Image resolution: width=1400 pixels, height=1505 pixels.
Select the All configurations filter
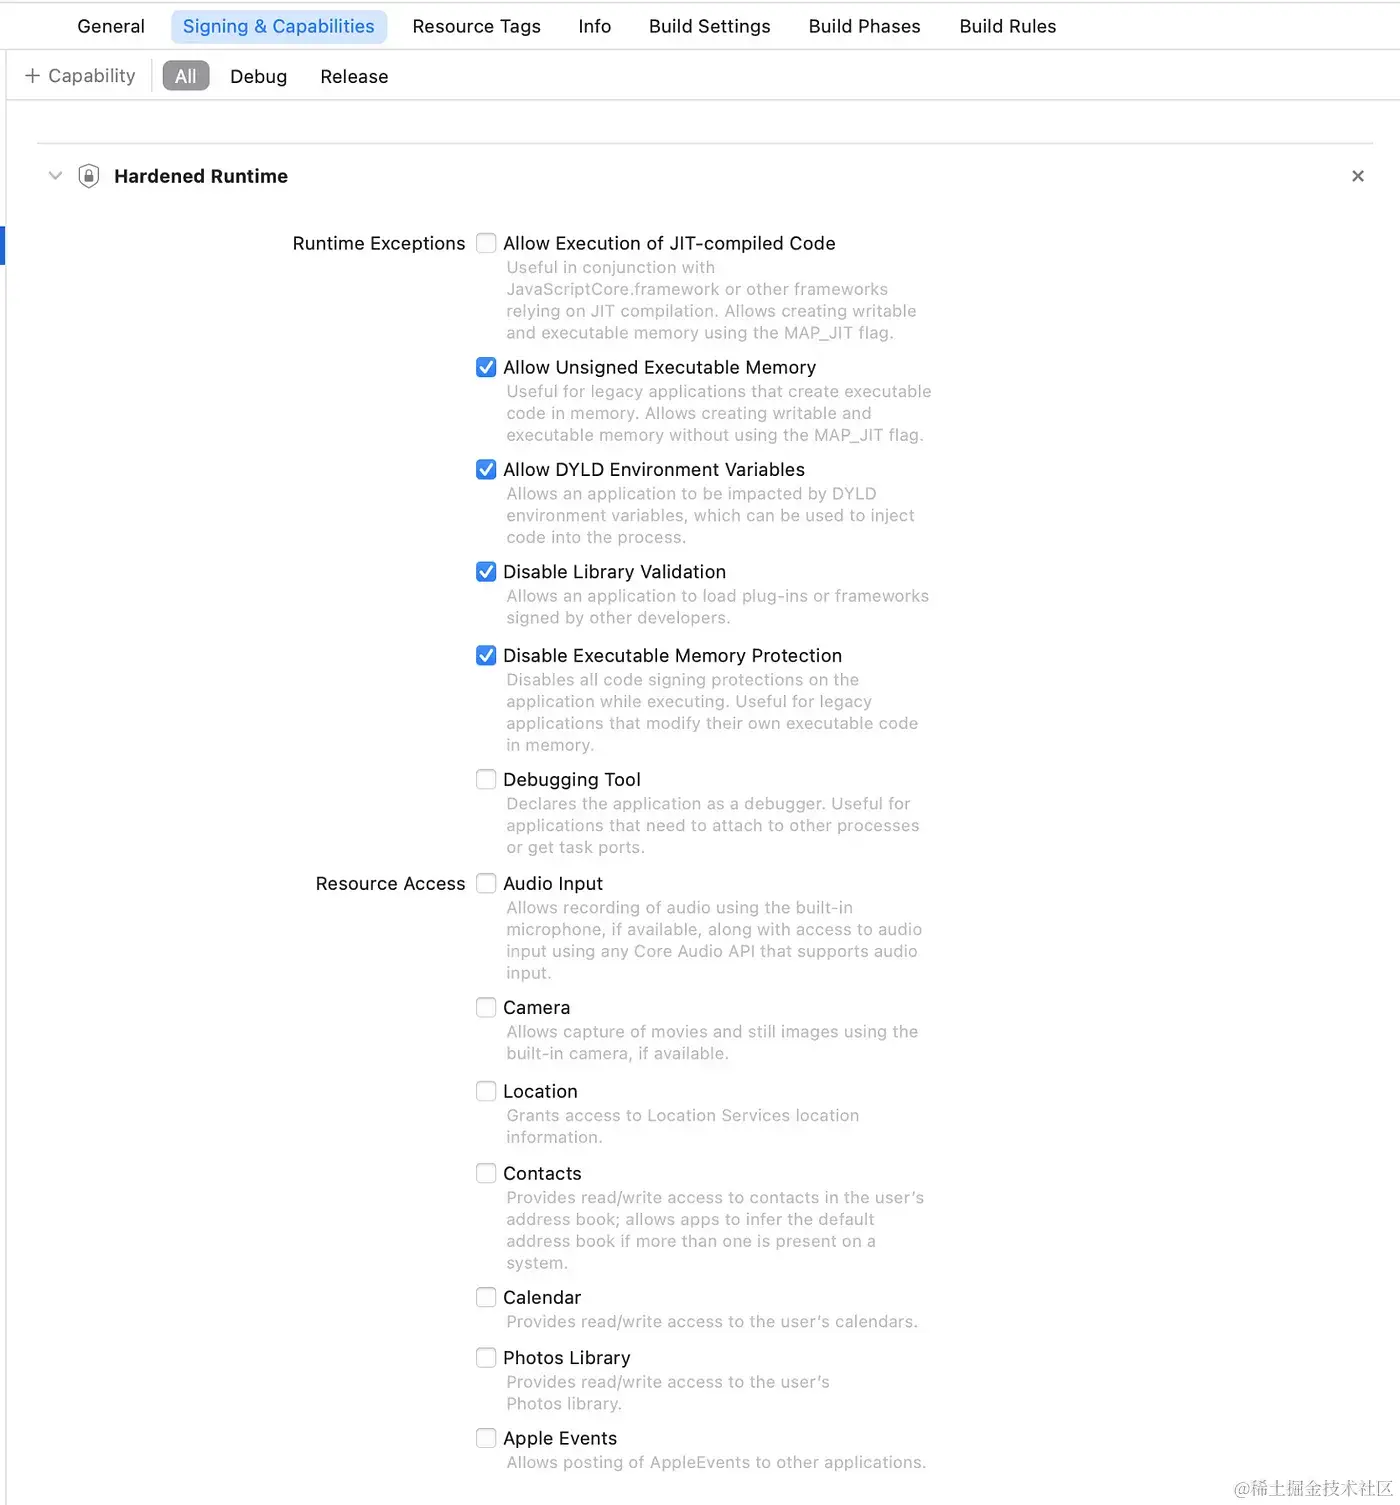[x=186, y=76]
